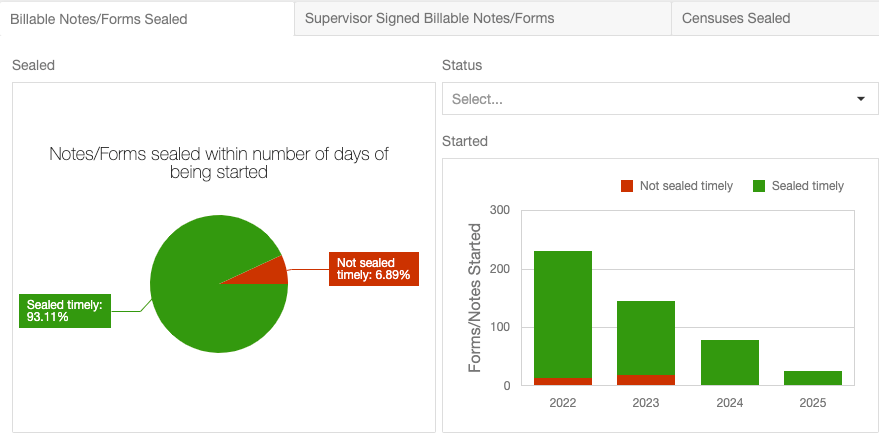Open the Censuses Sealed tab
Viewport: 879px width, 433px height.
[775, 18]
